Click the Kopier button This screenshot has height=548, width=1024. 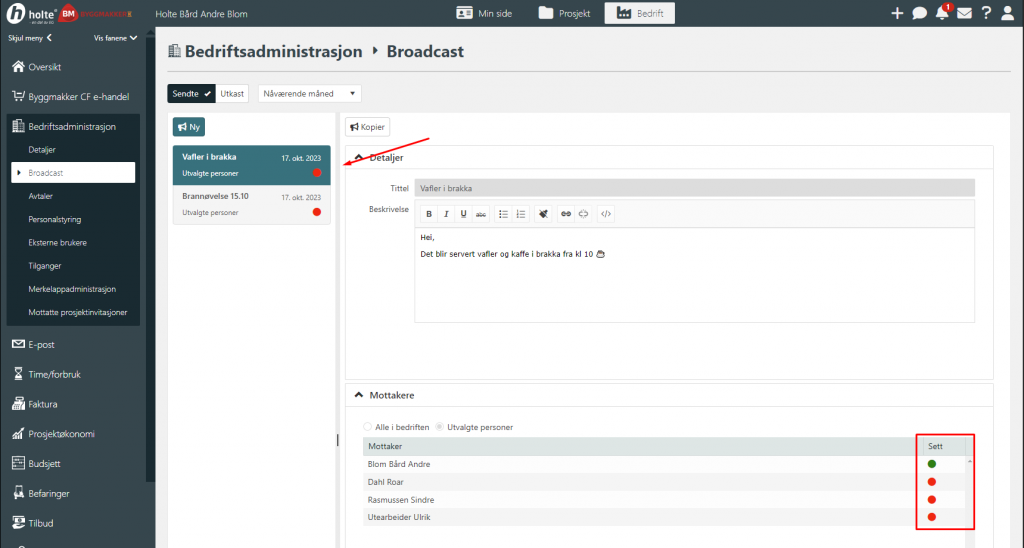(367, 127)
